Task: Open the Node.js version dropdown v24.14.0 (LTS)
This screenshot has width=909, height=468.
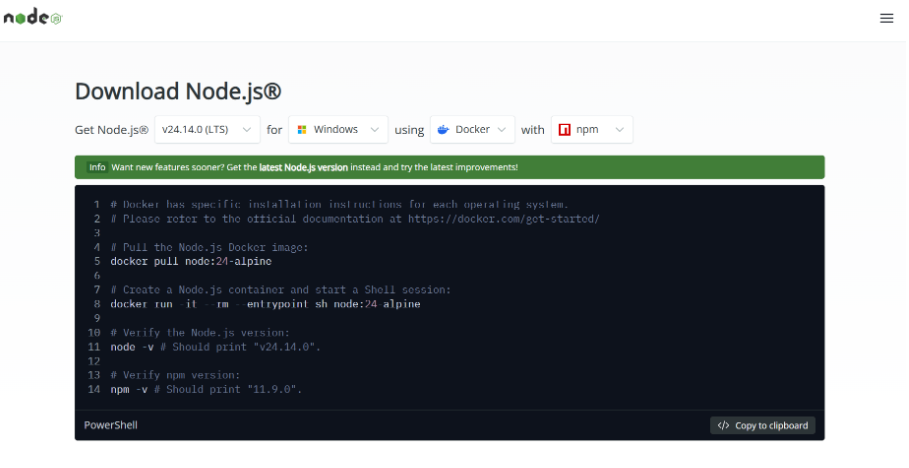Action: pyautogui.click(x=207, y=129)
